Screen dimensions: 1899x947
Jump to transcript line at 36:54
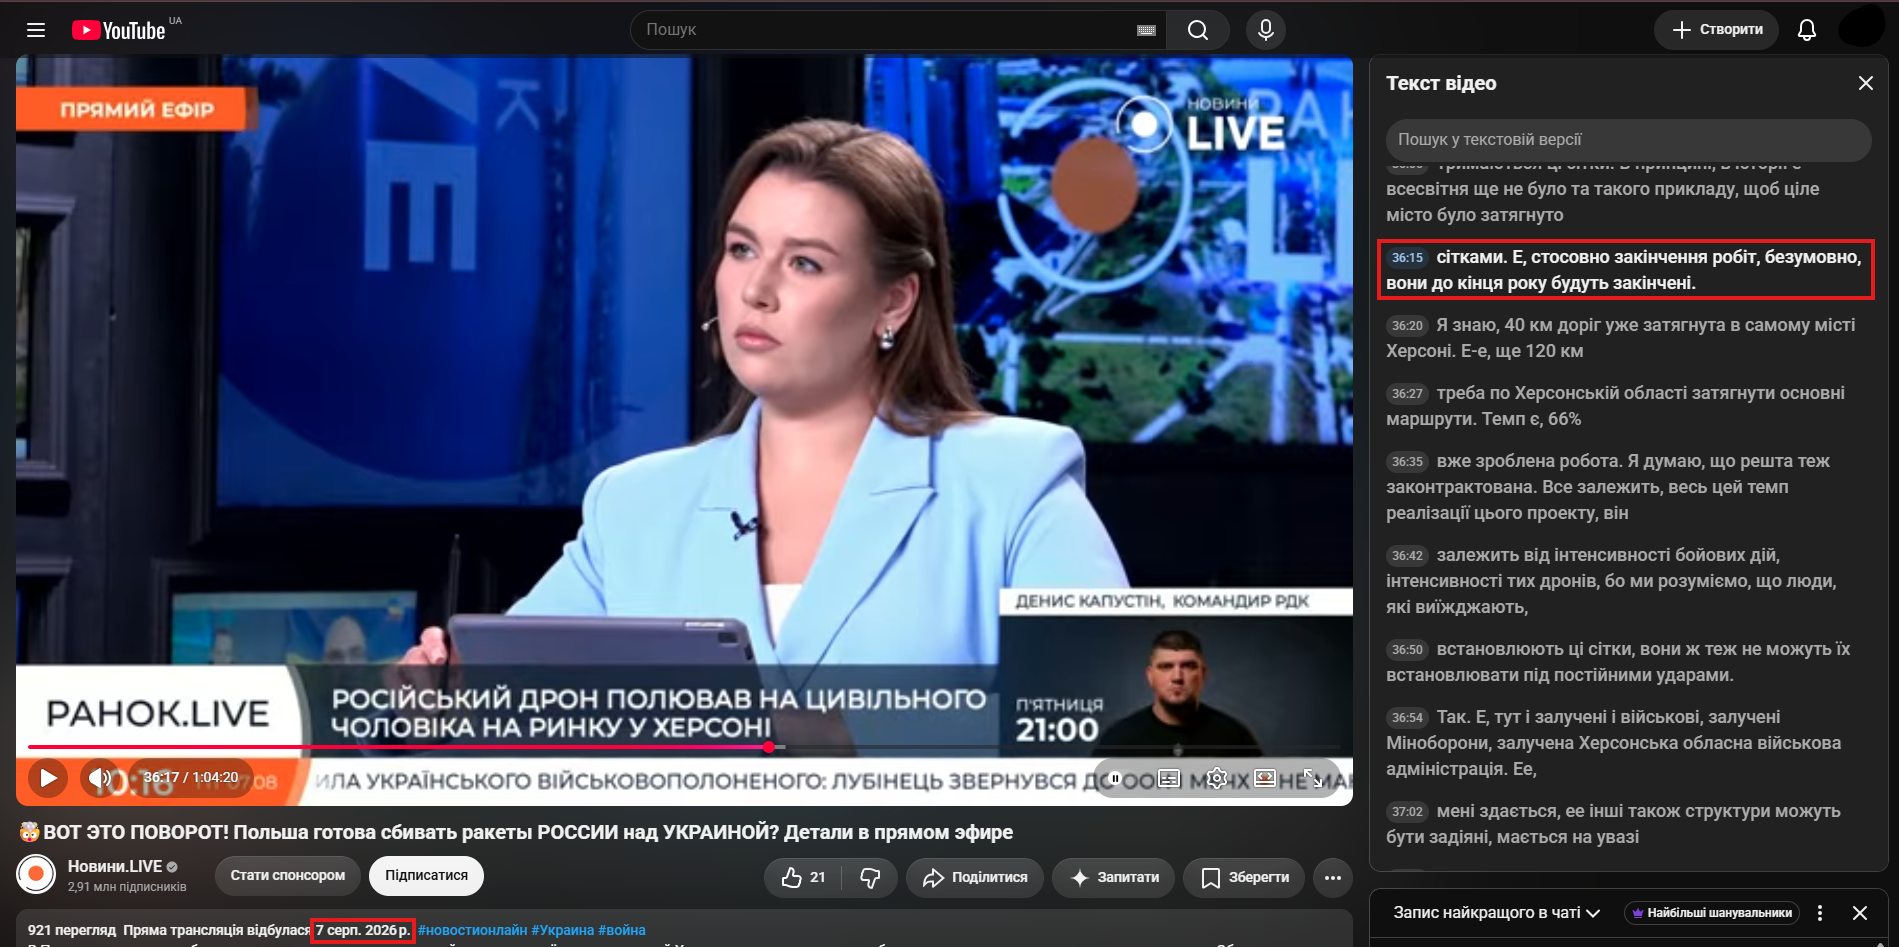pyautogui.click(x=1625, y=743)
